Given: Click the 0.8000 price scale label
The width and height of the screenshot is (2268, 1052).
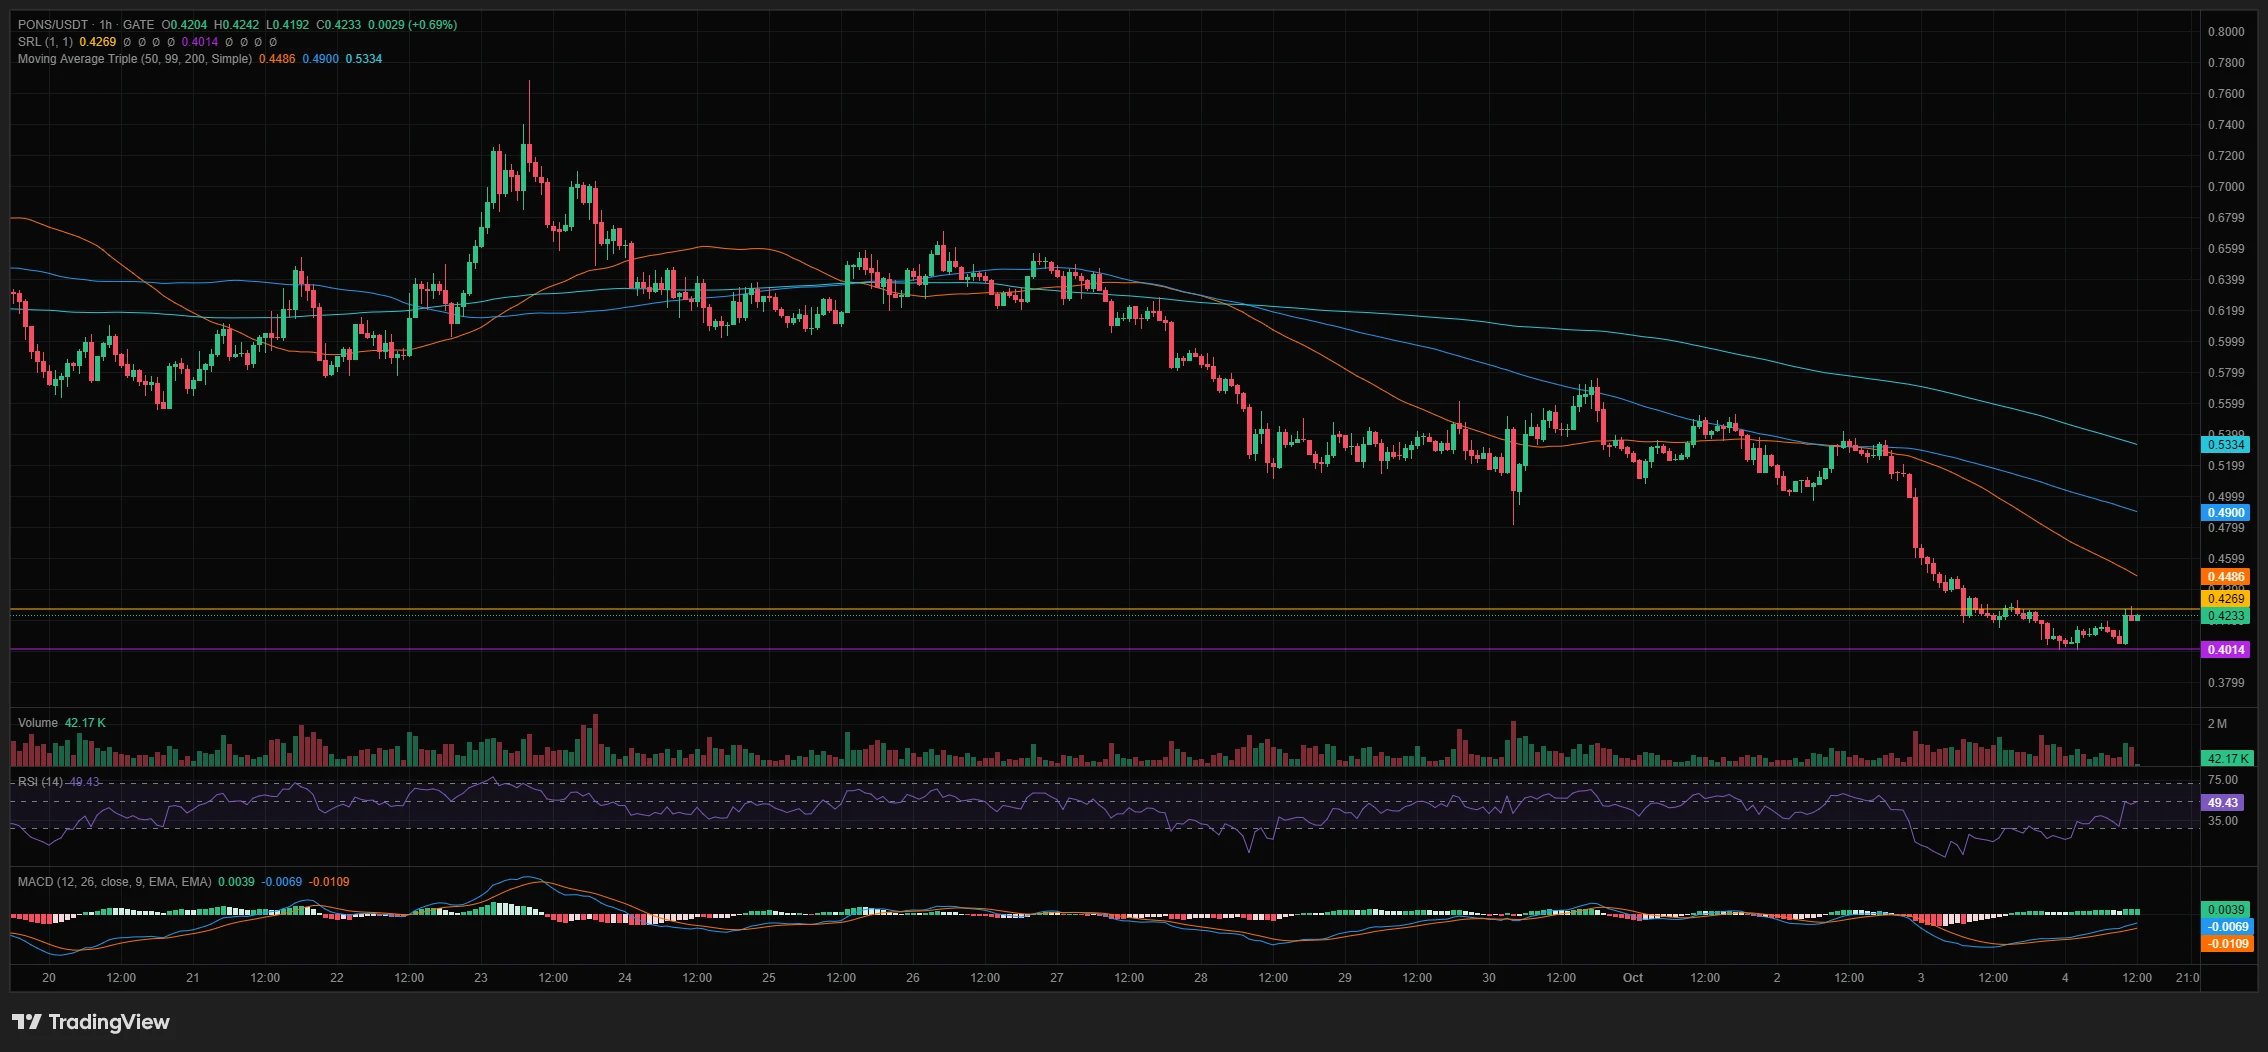Looking at the screenshot, I should [2226, 32].
